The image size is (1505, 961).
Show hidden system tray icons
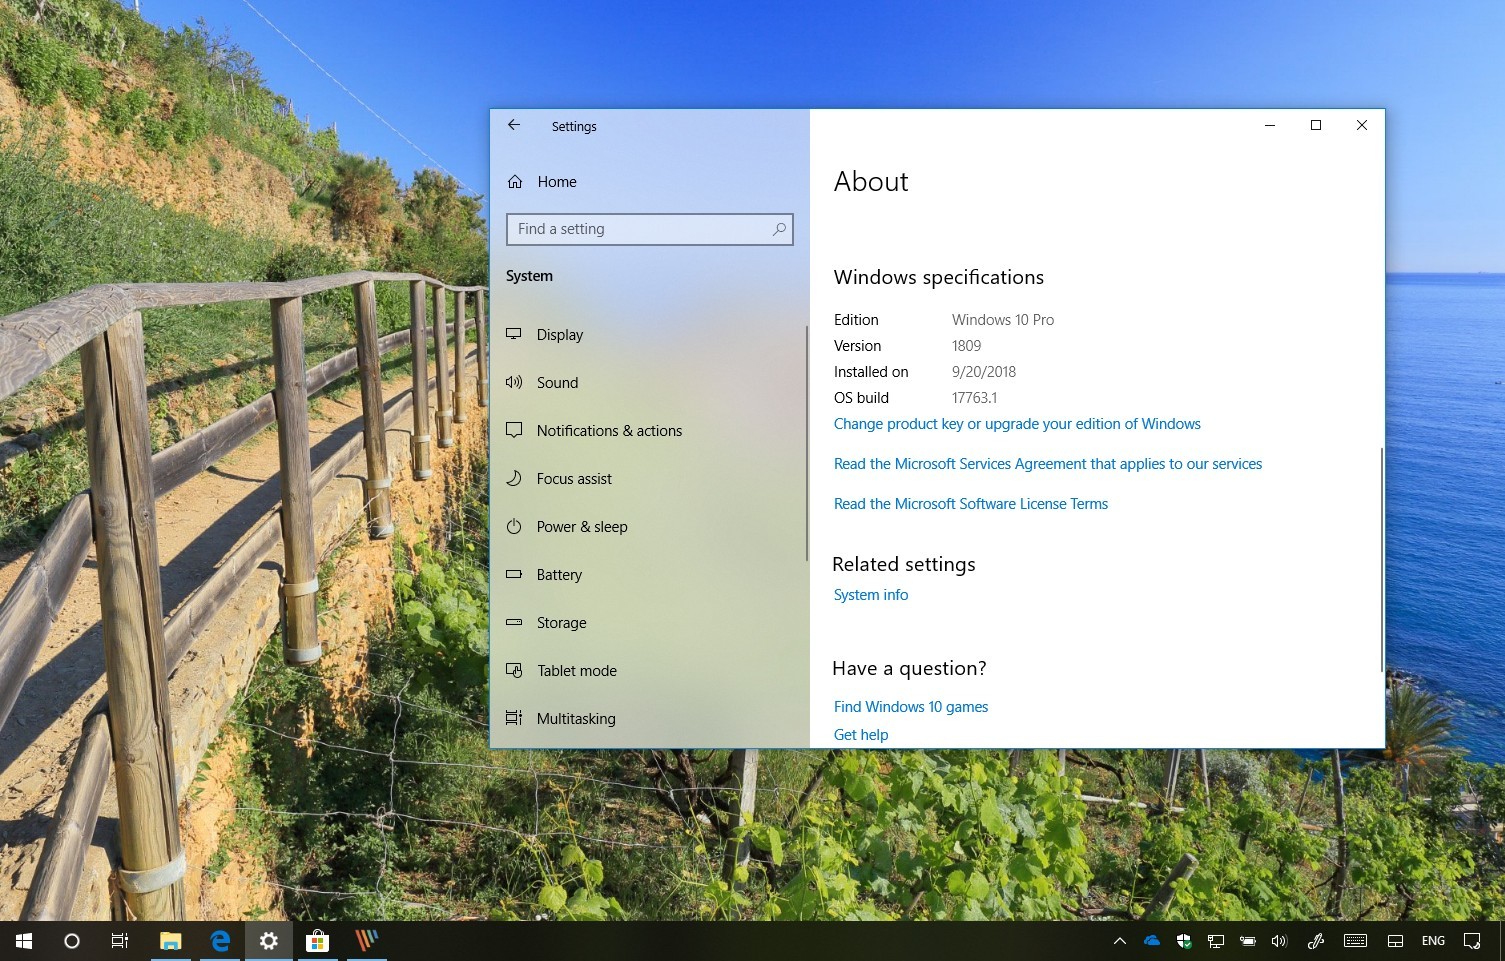tap(1120, 941)
